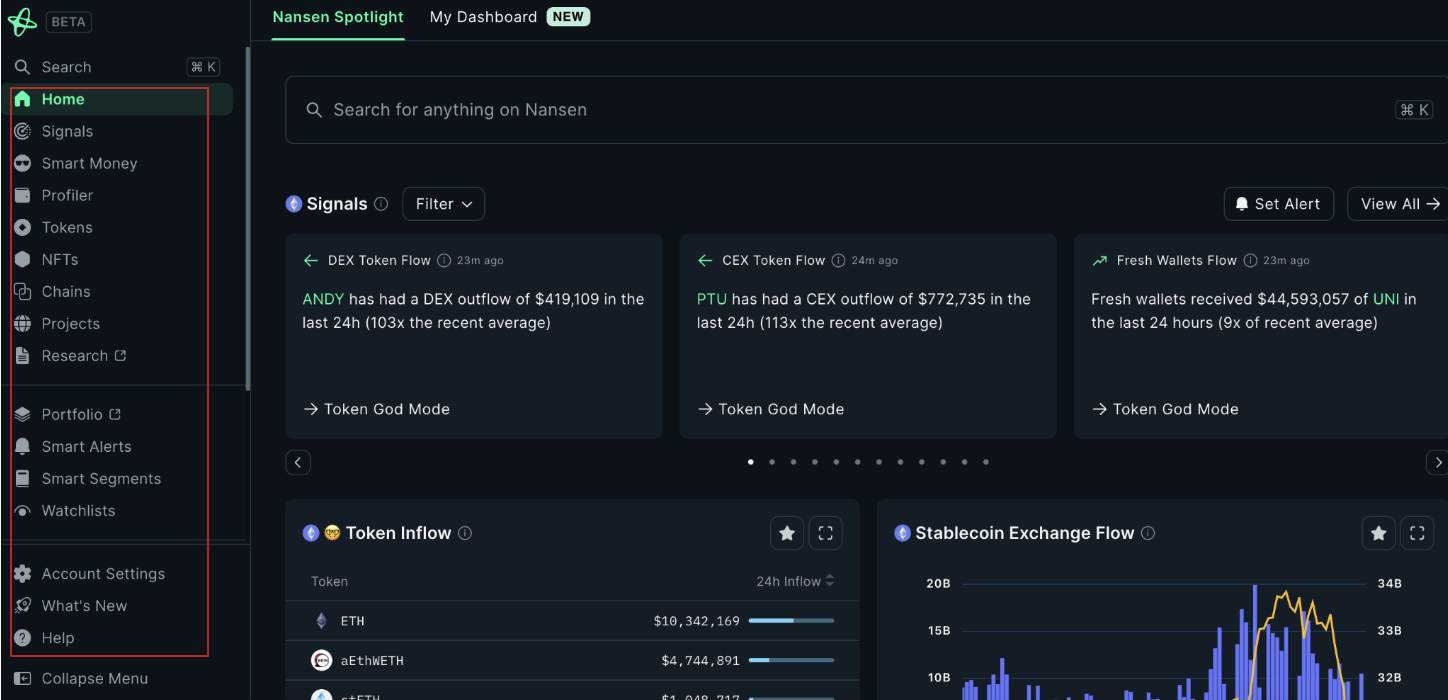
Task: Expand Stablecoin Exchange Flow to fullscreen
Action: (x=1417, y=534)
